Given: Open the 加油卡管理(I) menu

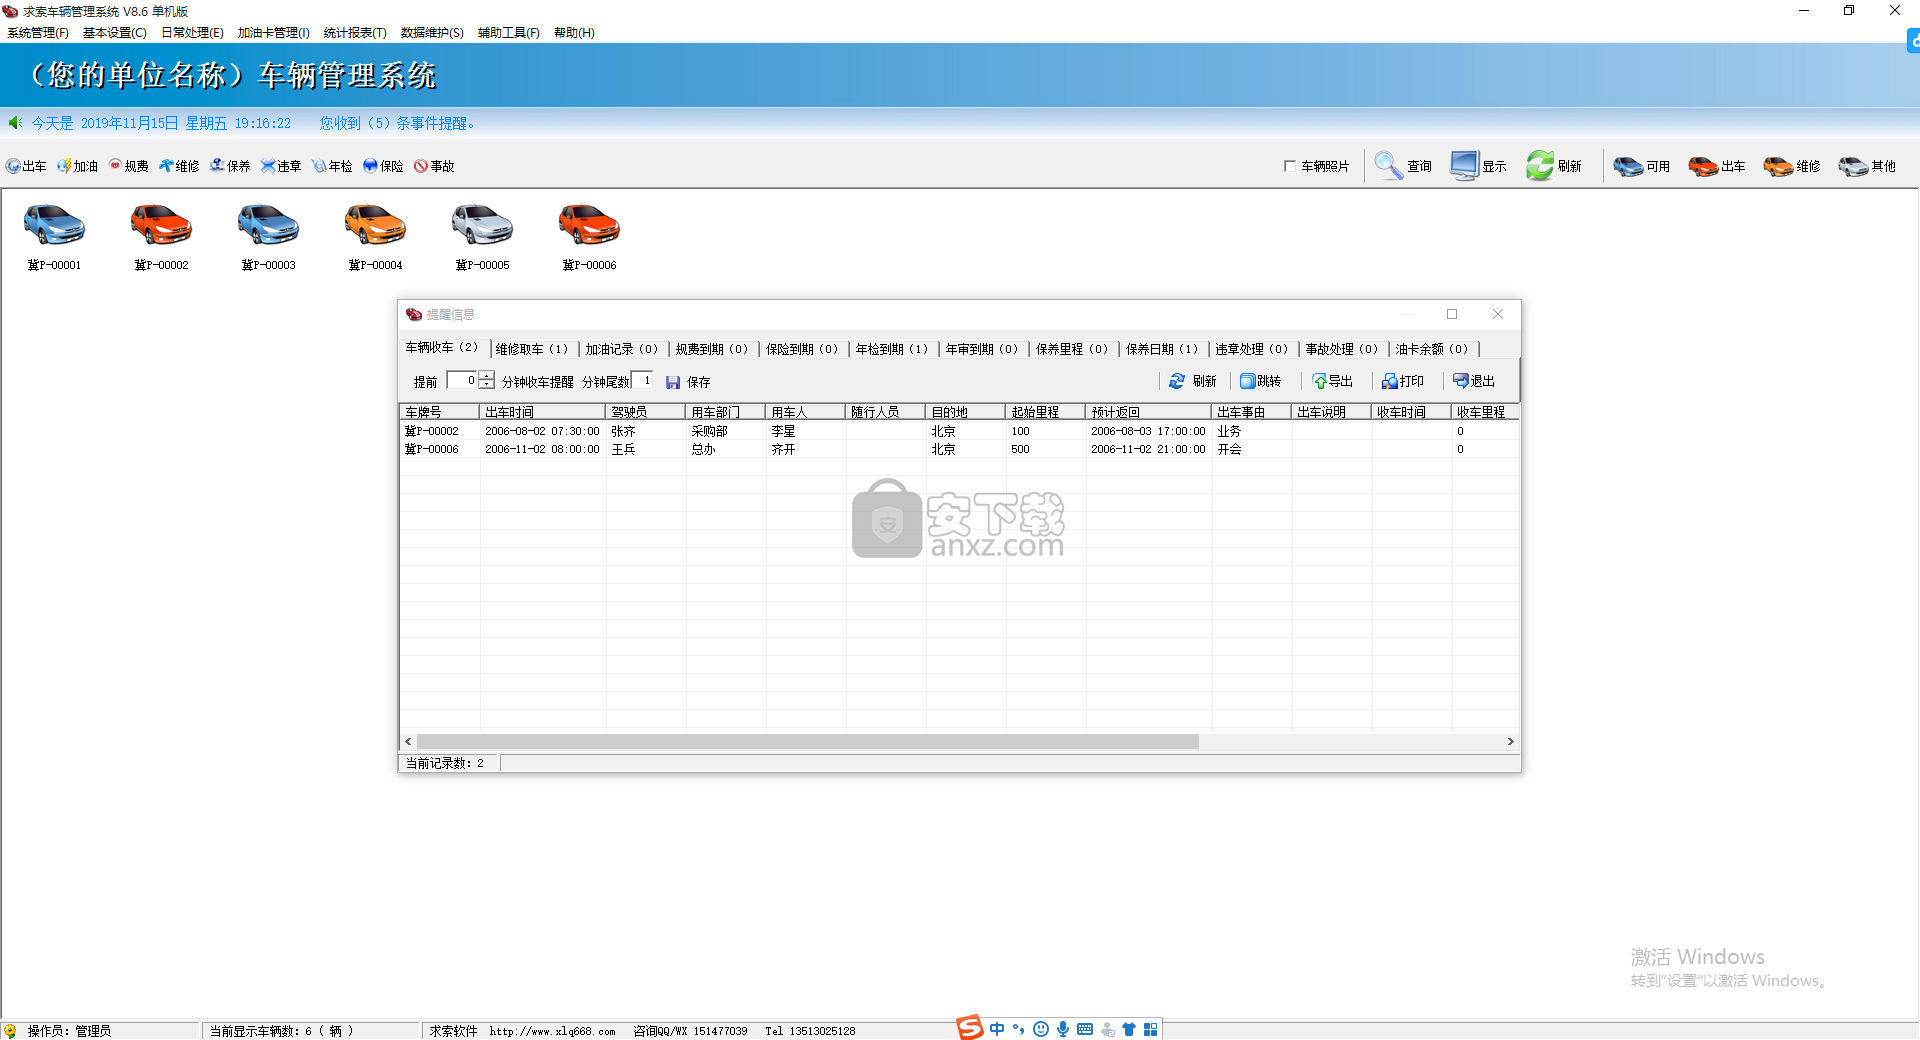Looking at the screenshot, I should pyautogui.click(x=274, y=33).
